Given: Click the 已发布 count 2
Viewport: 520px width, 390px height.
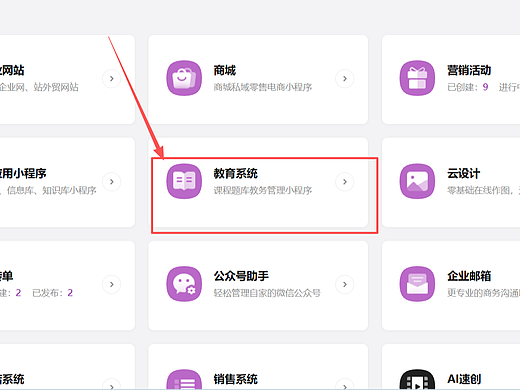Looking at the screenshot, I should pos(70,293).
